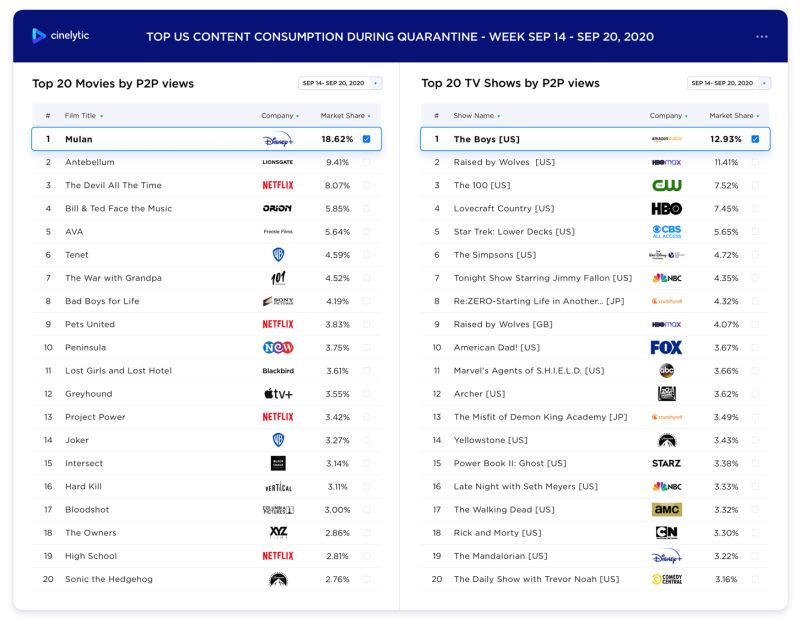
Task: Click the AMC logo beside The Walking Dead
Action: click(x=666, y=510)
